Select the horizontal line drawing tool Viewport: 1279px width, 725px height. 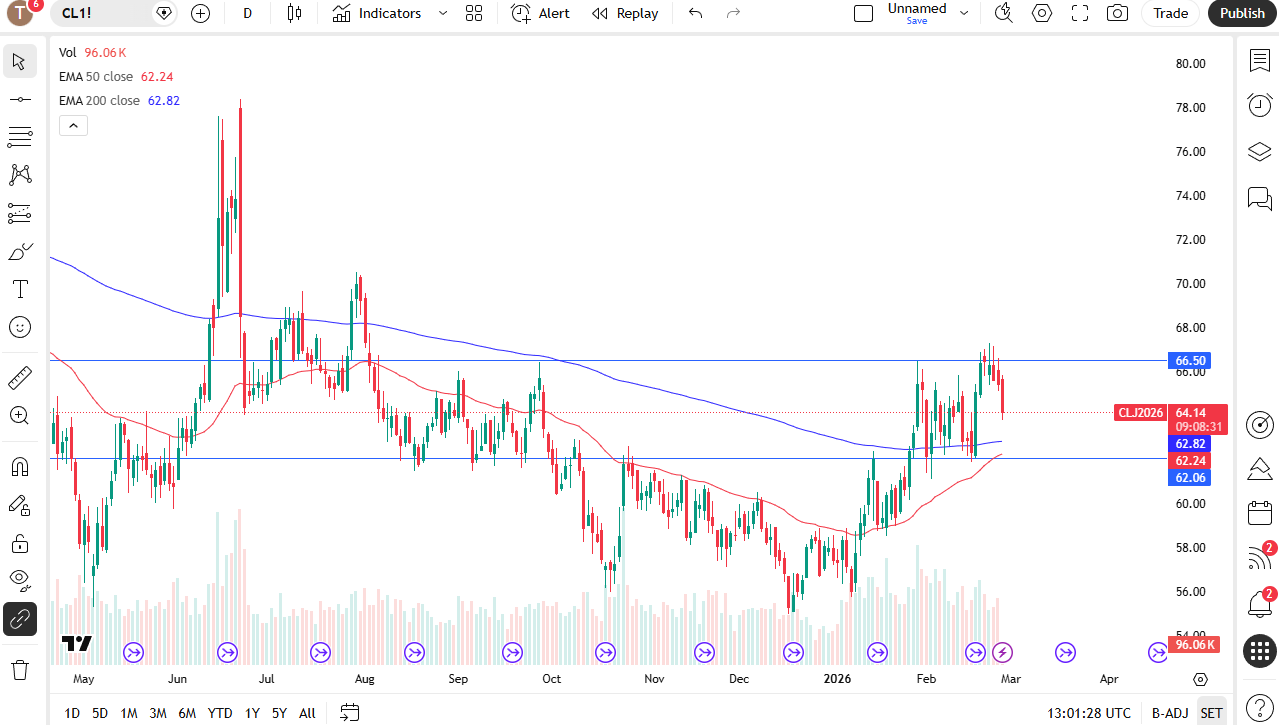[19, 99]
